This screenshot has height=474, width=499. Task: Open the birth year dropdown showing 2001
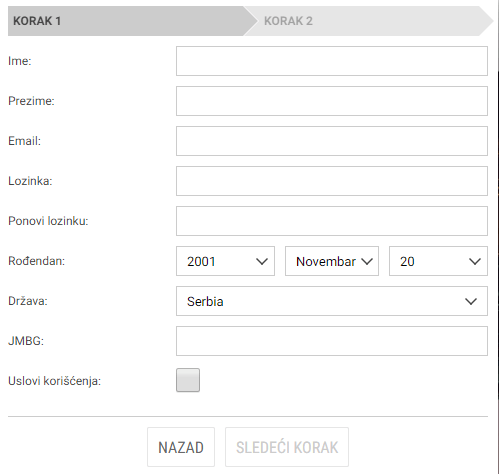point(225,261)
